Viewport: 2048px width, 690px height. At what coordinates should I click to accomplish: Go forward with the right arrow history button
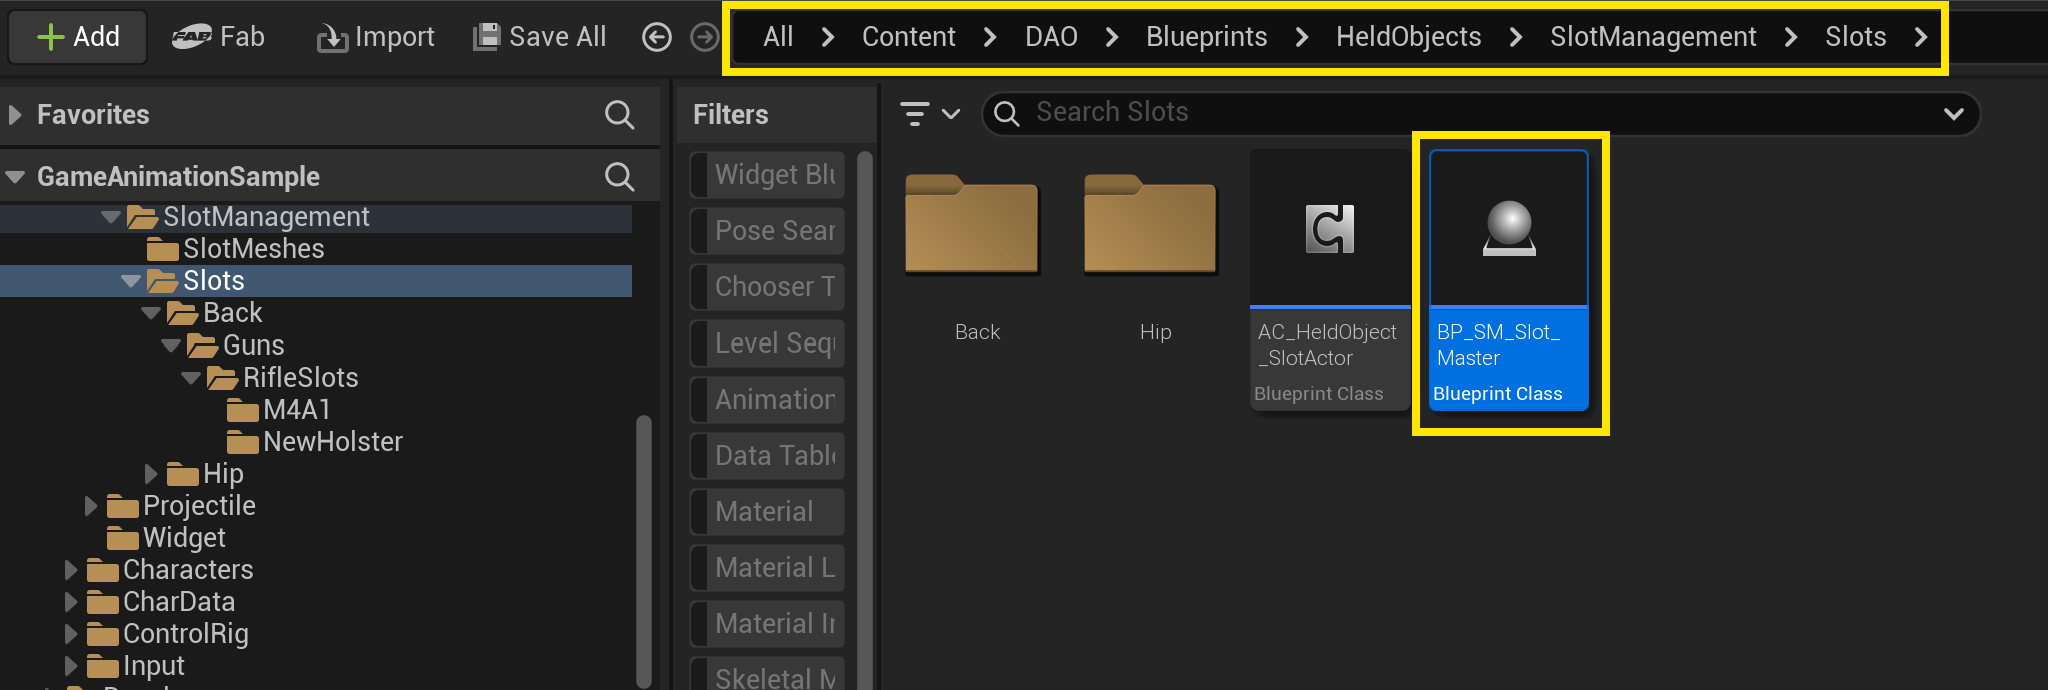(705, 38)
